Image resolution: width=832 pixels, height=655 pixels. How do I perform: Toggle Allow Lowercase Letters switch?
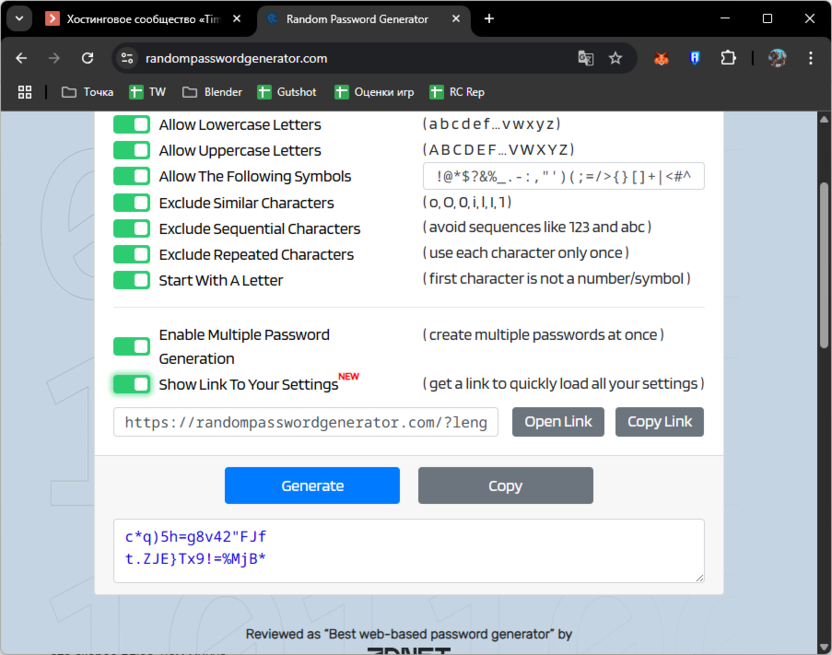(132, 125)
